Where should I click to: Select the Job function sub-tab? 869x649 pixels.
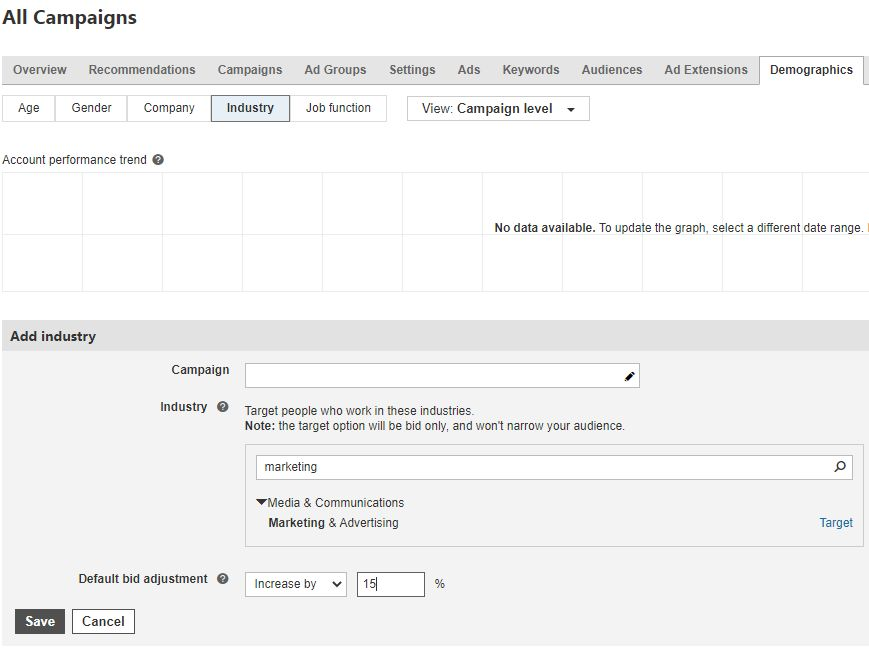pos(338,108)
